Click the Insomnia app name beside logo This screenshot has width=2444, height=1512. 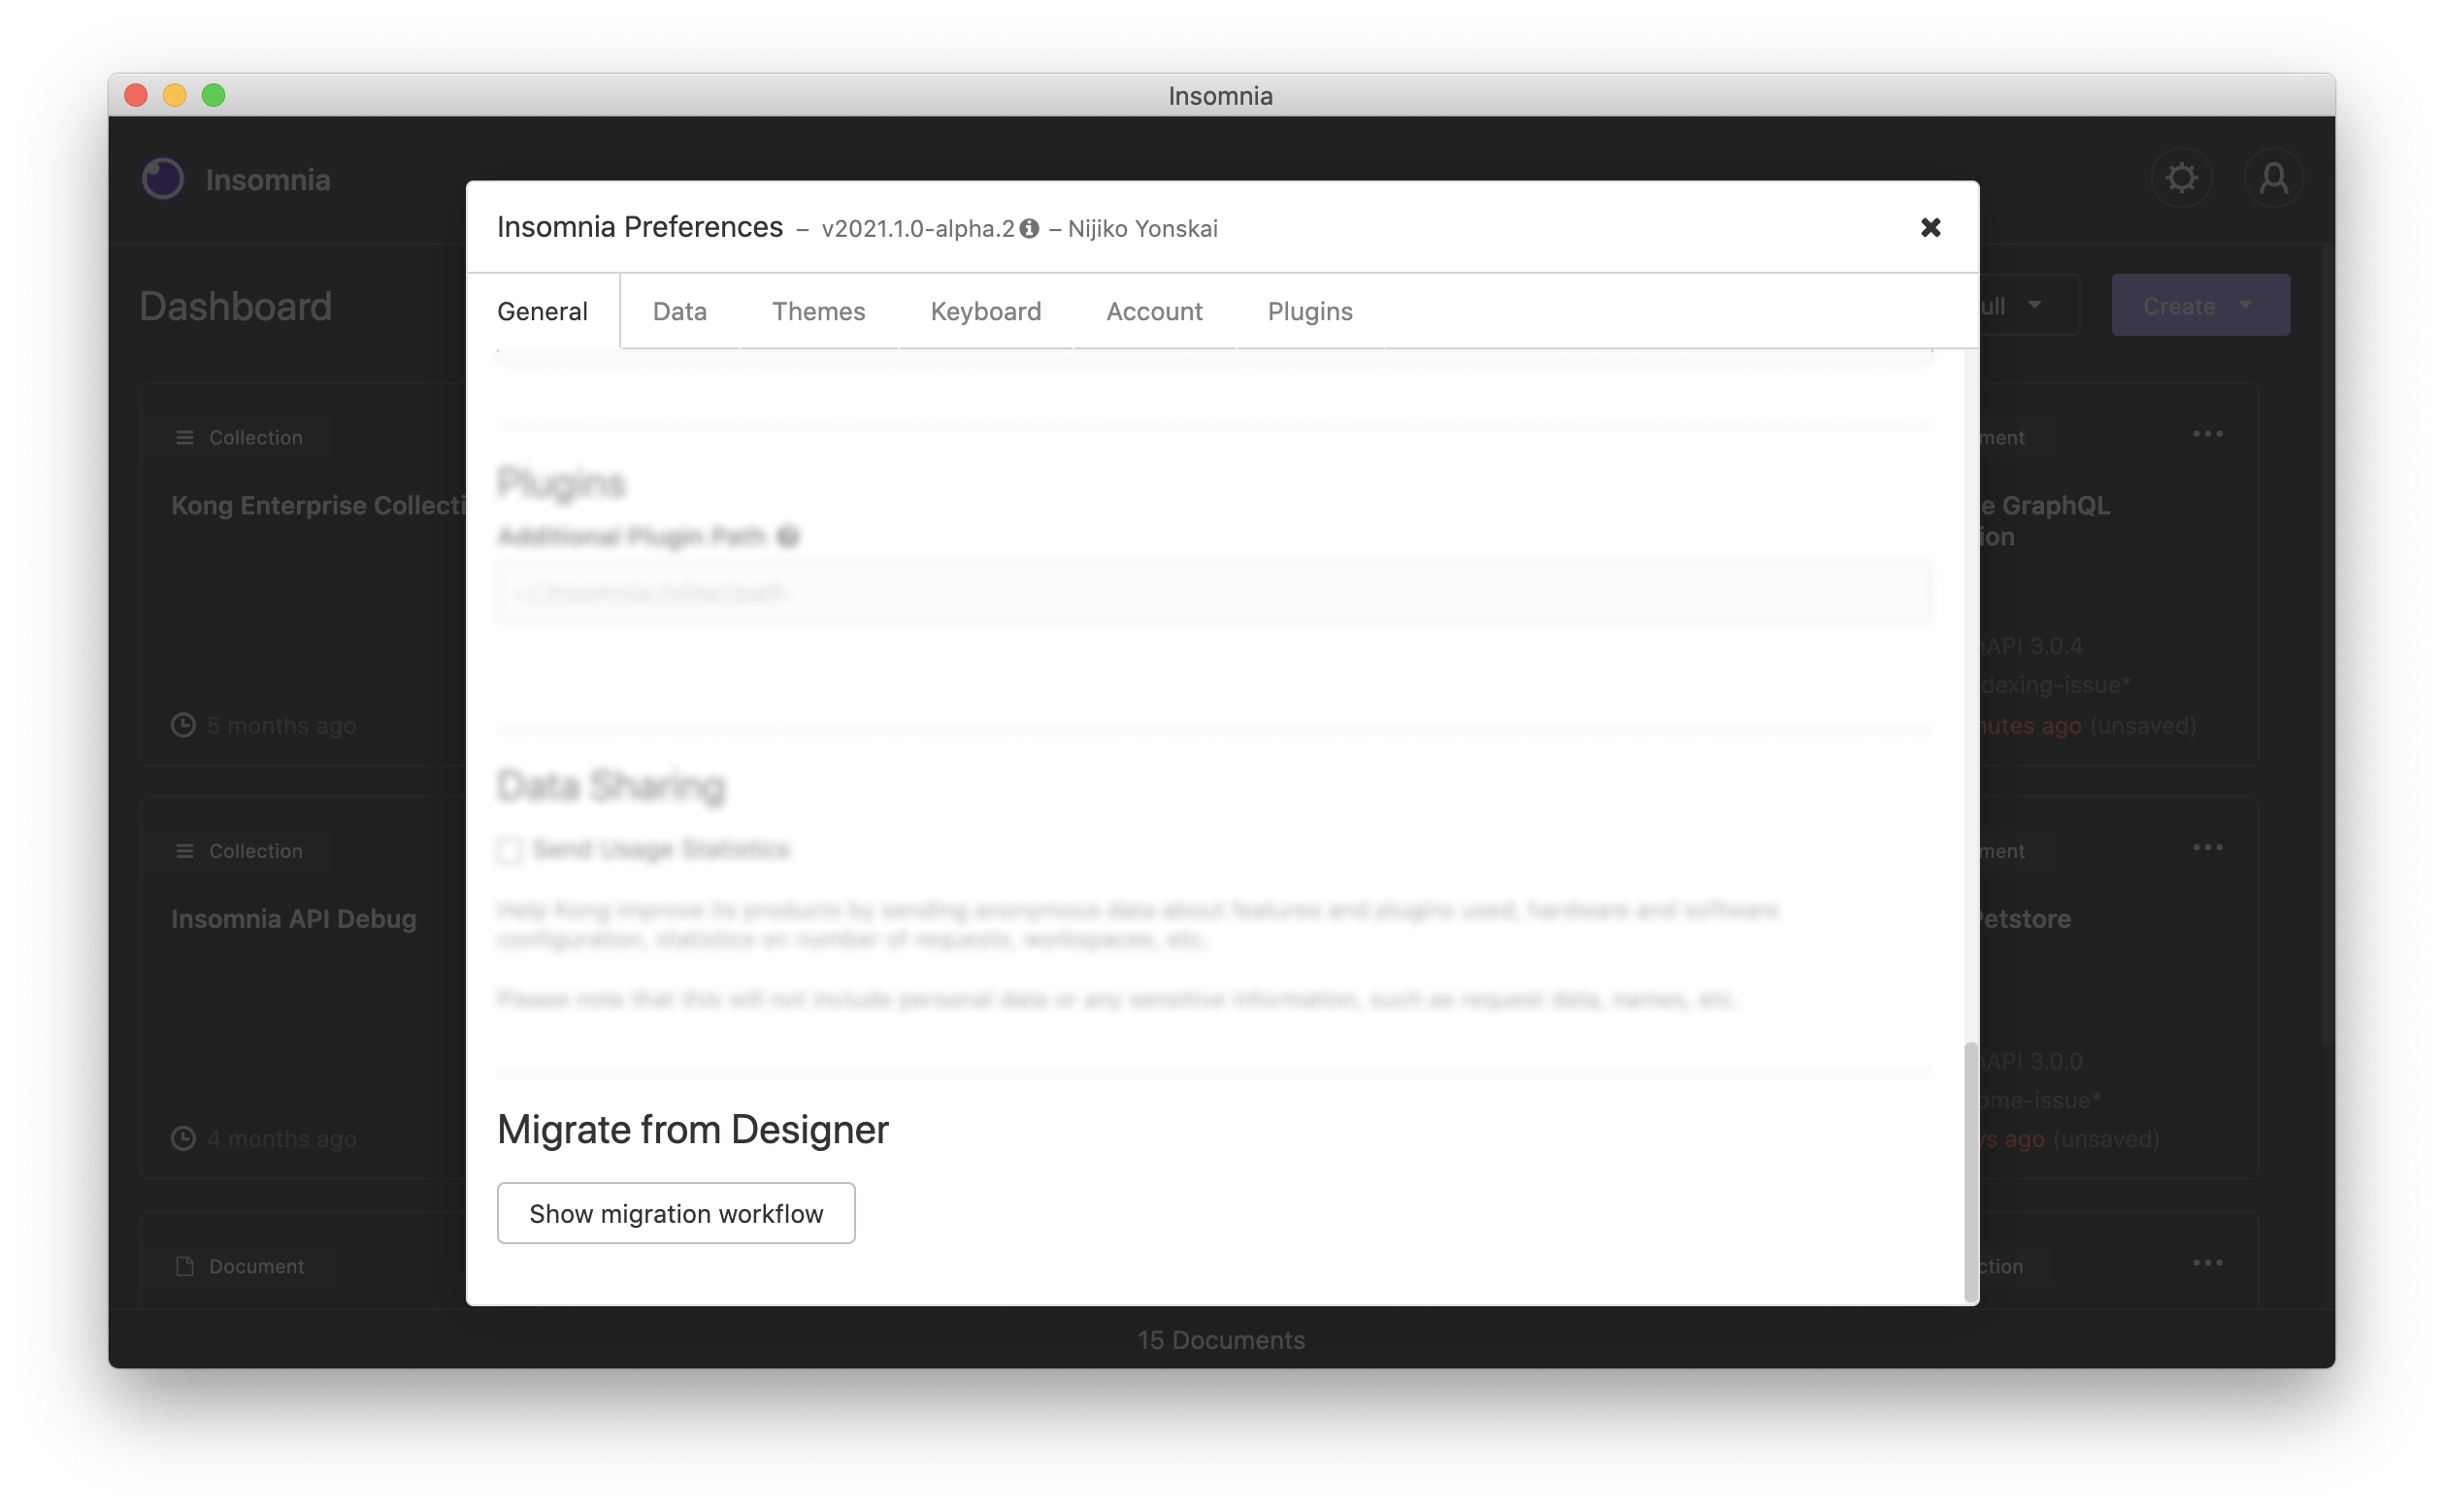268,180
